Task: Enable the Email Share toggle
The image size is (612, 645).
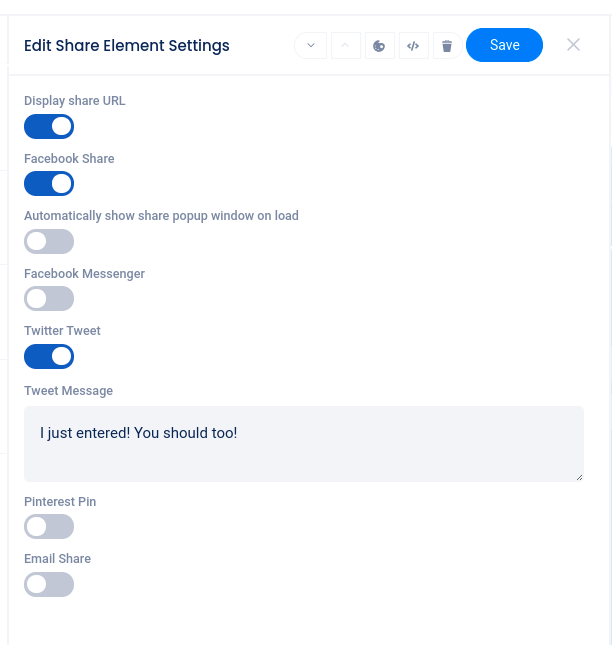Action: 49,584
